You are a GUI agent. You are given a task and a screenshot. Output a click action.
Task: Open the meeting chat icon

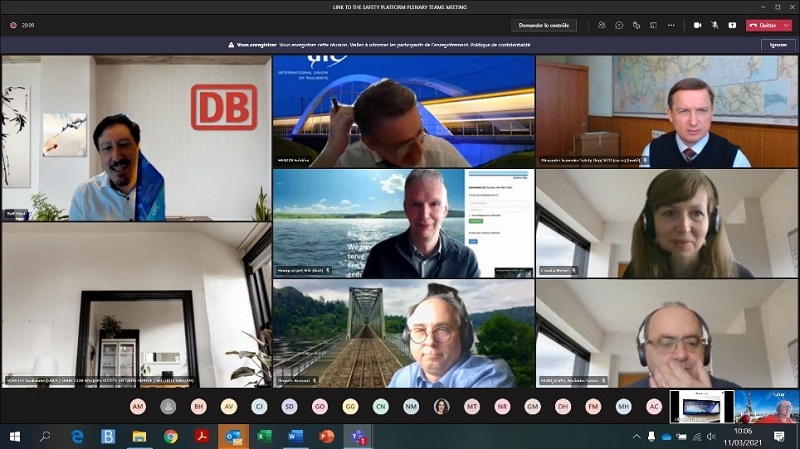pos(619,25)
